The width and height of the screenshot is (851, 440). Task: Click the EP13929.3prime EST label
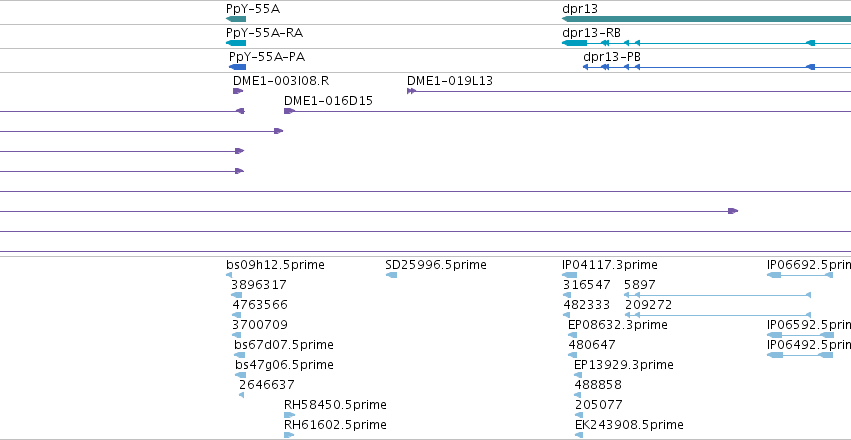[624, 365]
